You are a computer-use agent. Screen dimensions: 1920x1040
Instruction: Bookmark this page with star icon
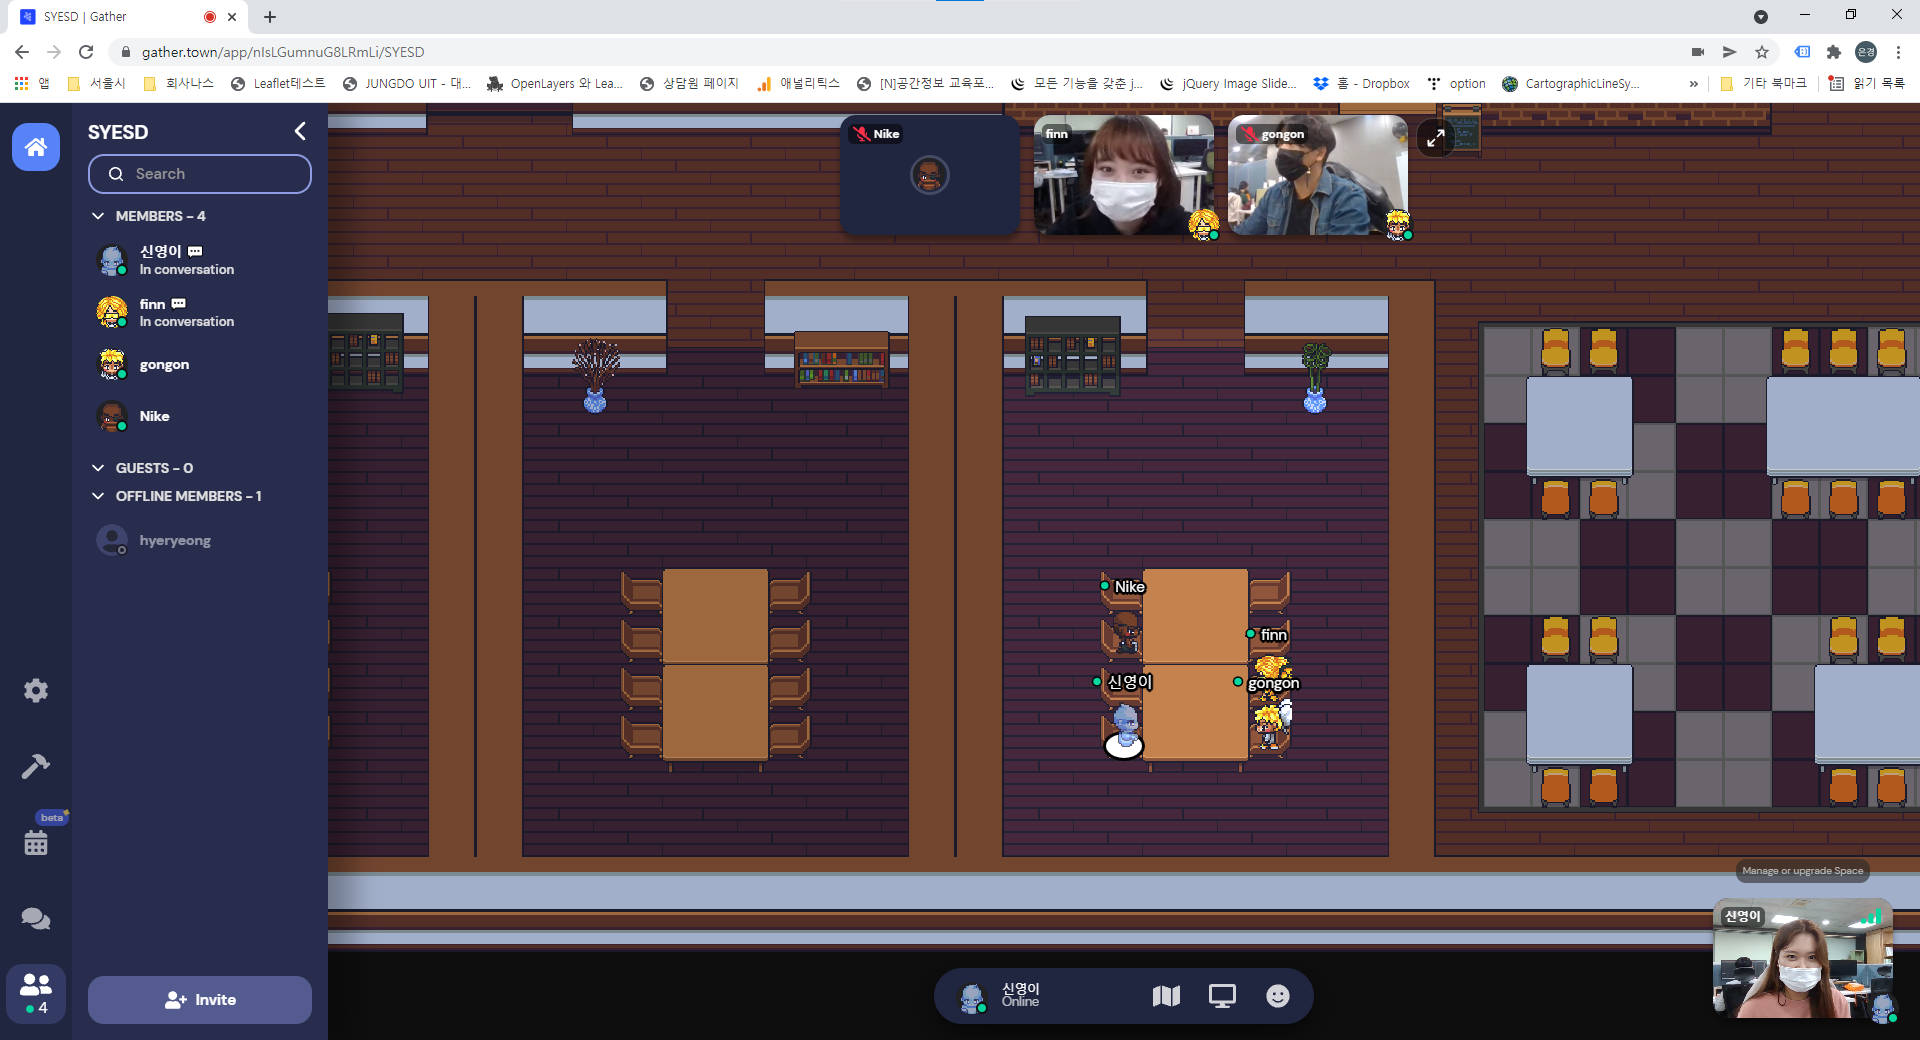click(1762, 52)
